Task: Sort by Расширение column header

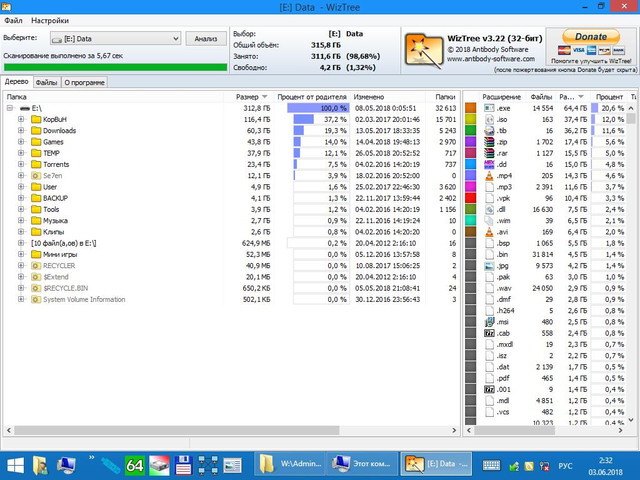Action: [501, 97]
